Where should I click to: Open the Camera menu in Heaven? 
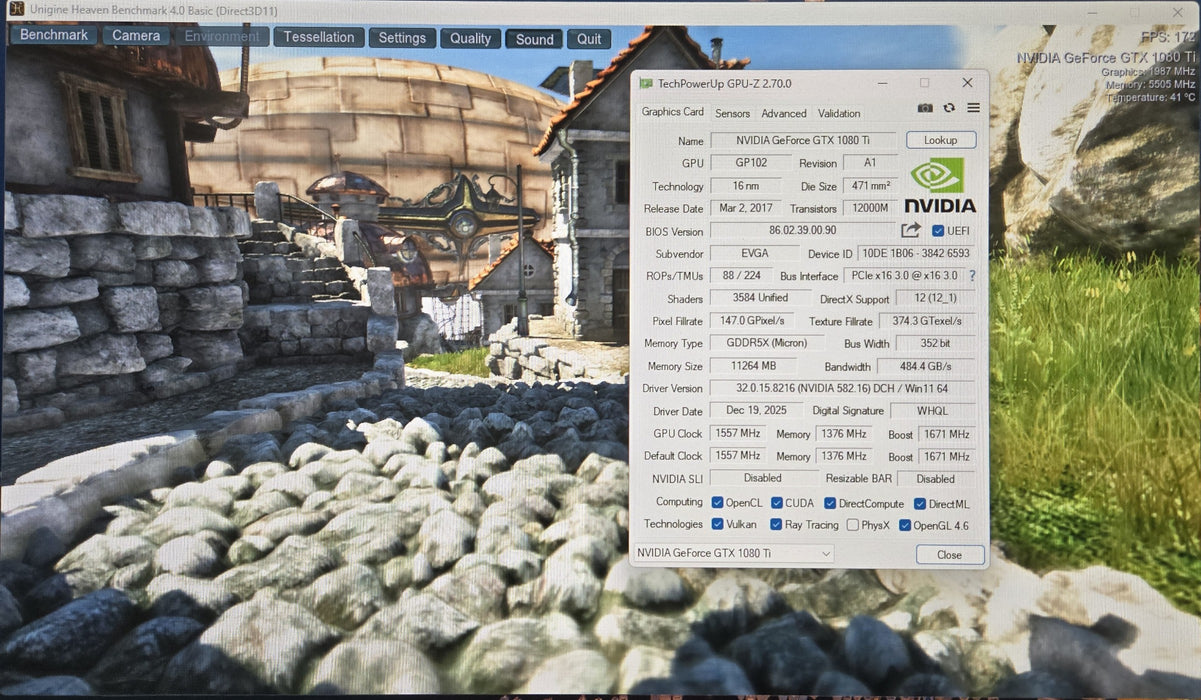(x=136, y=36)
